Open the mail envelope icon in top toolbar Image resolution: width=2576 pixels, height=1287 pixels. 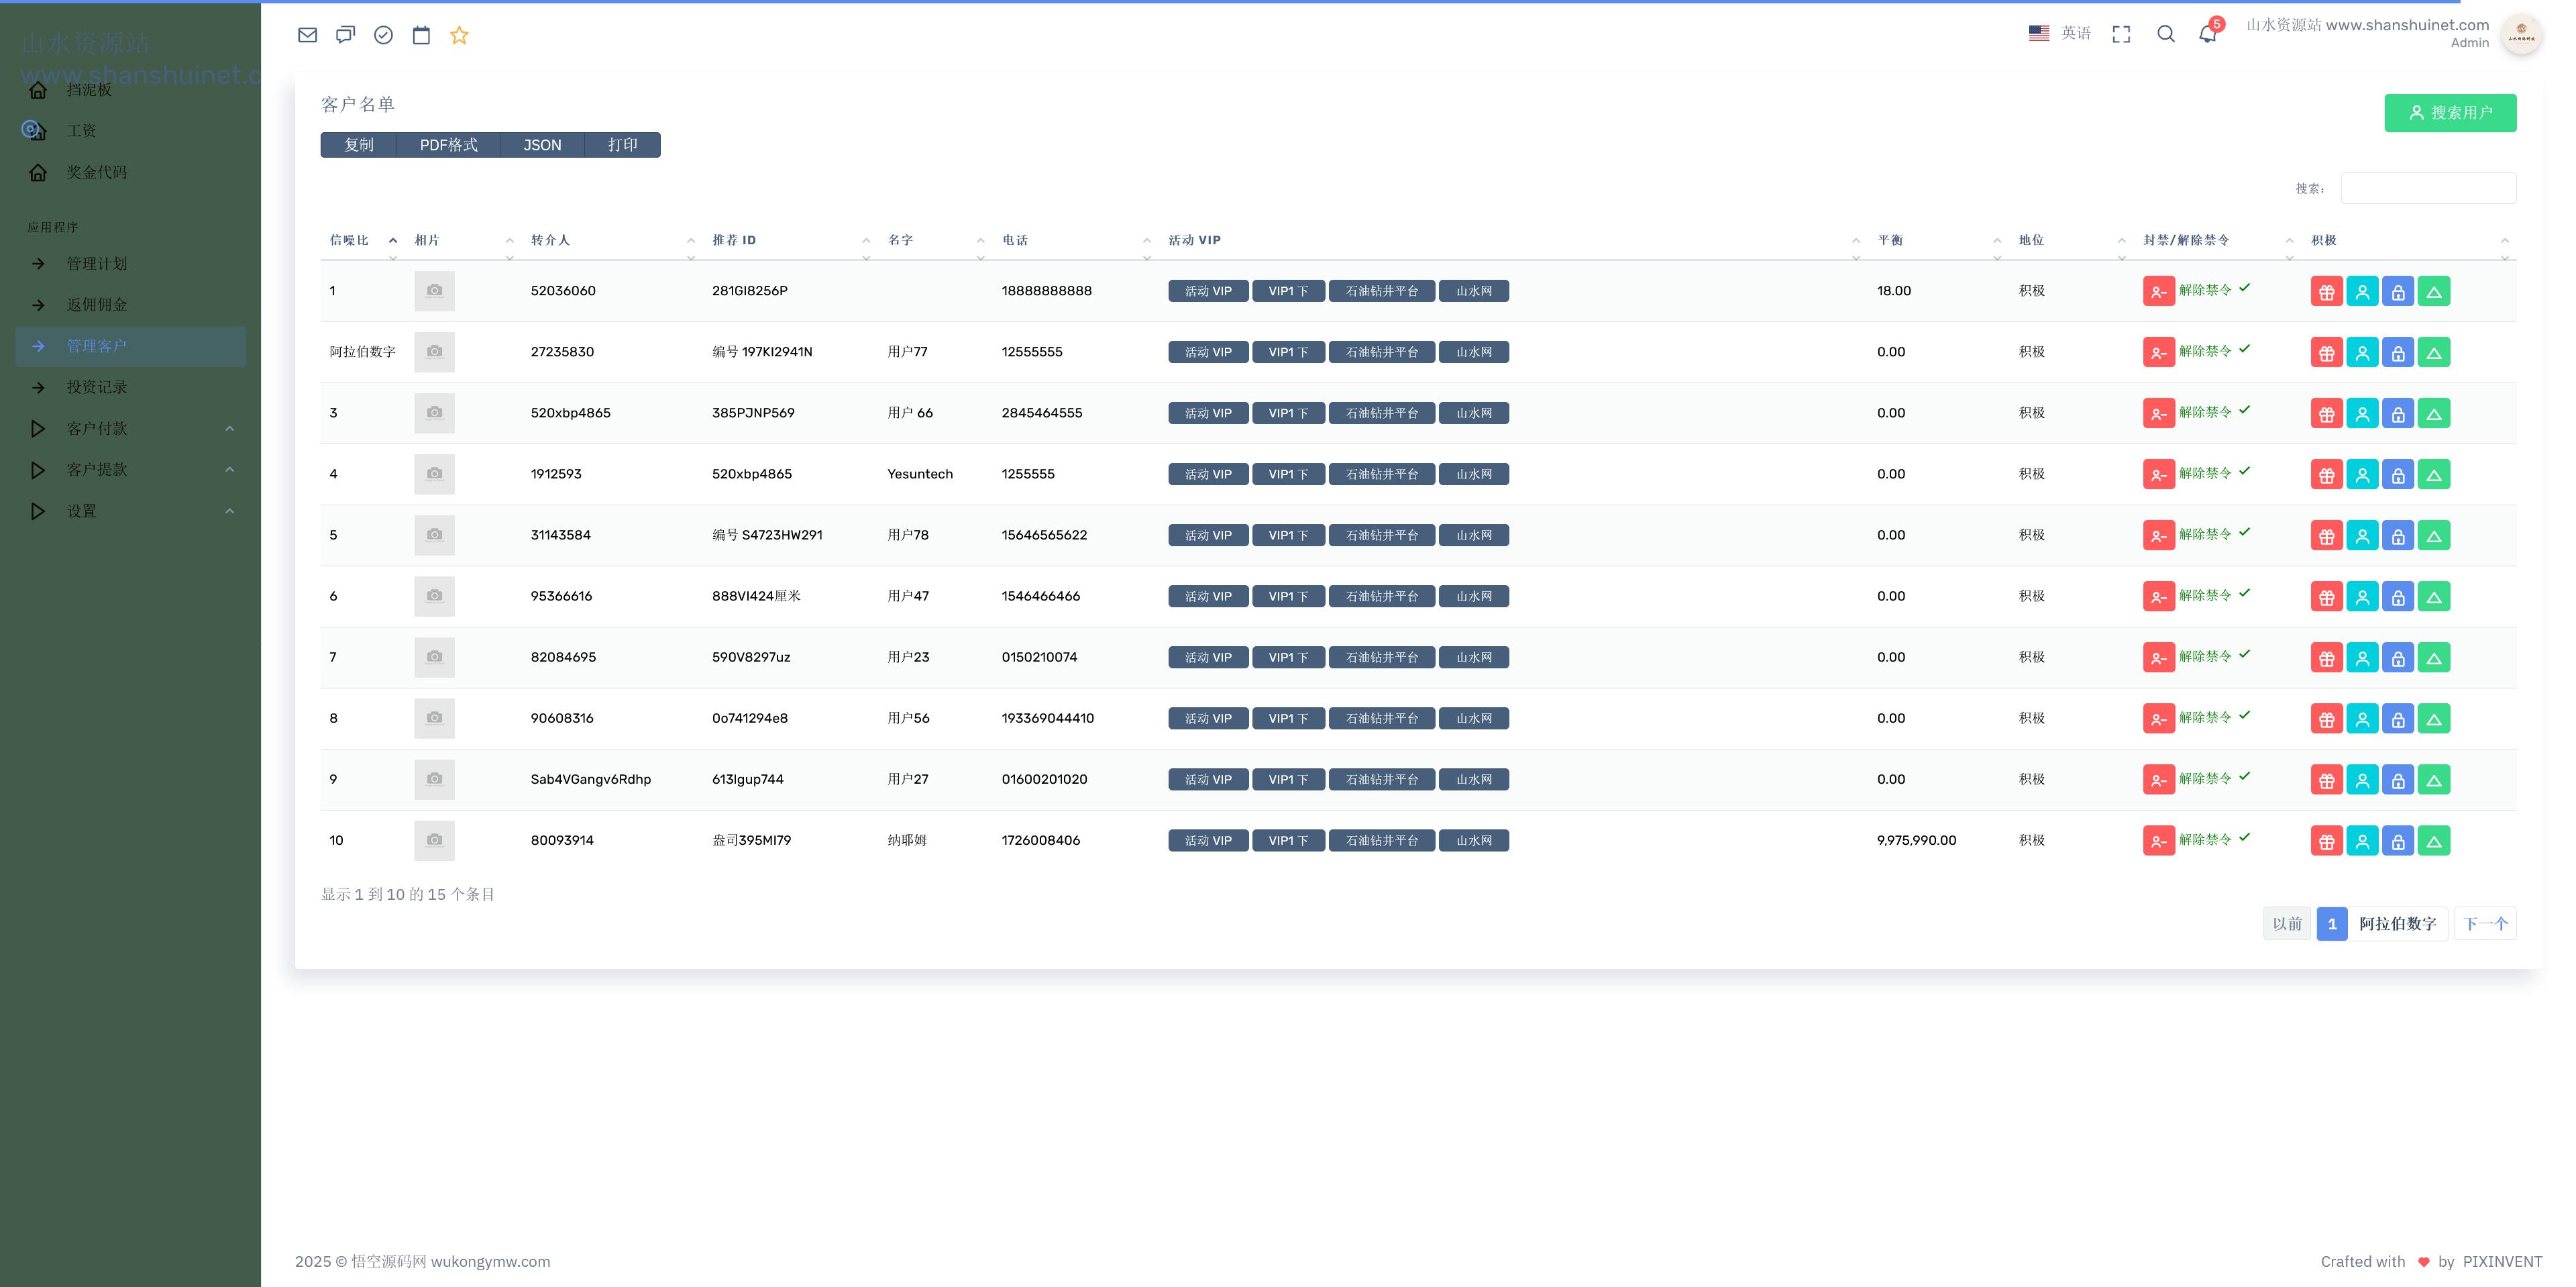[x=307, y=35]
